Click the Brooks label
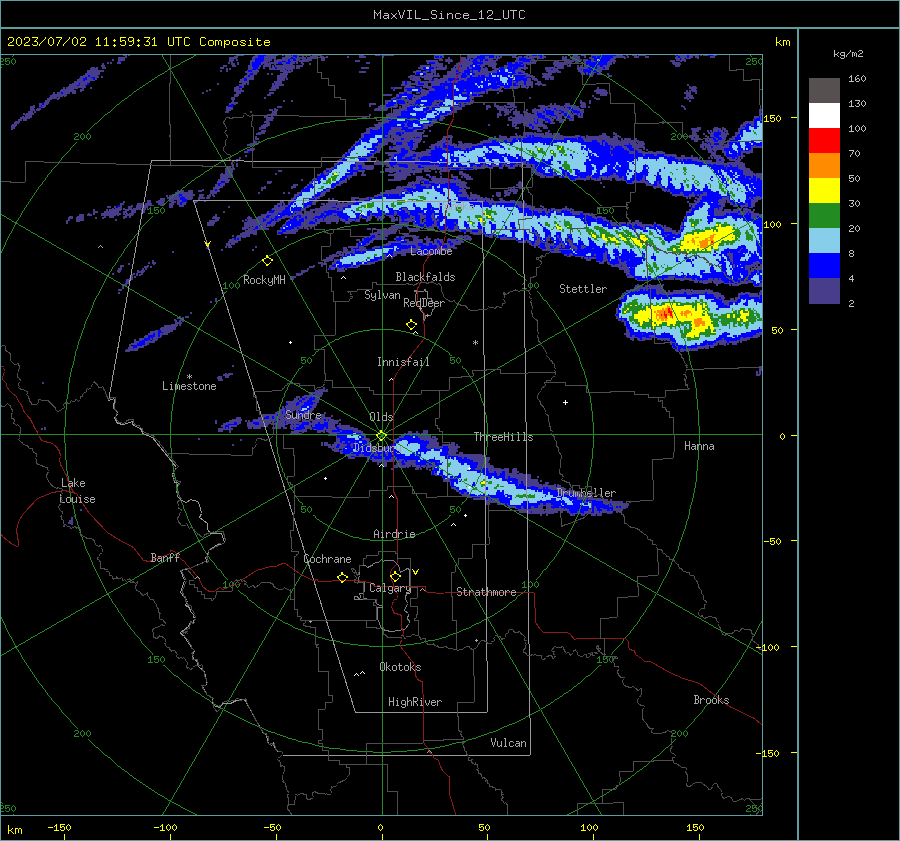900x841 pixels. click(711, 700)
